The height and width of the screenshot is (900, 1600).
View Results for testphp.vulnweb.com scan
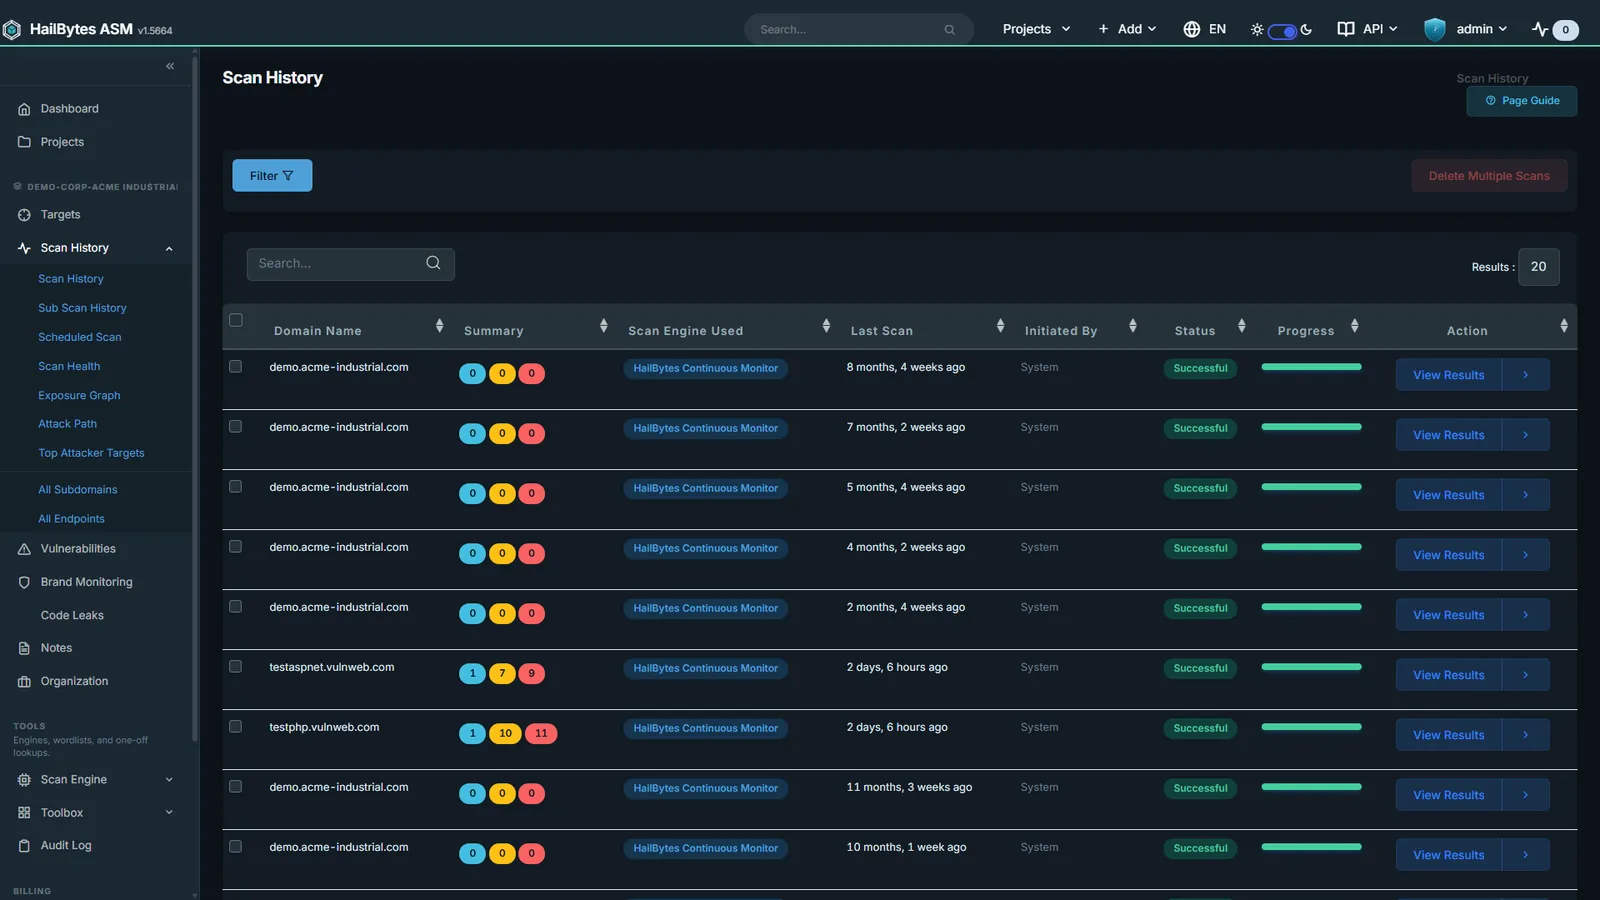[1448, 735]
